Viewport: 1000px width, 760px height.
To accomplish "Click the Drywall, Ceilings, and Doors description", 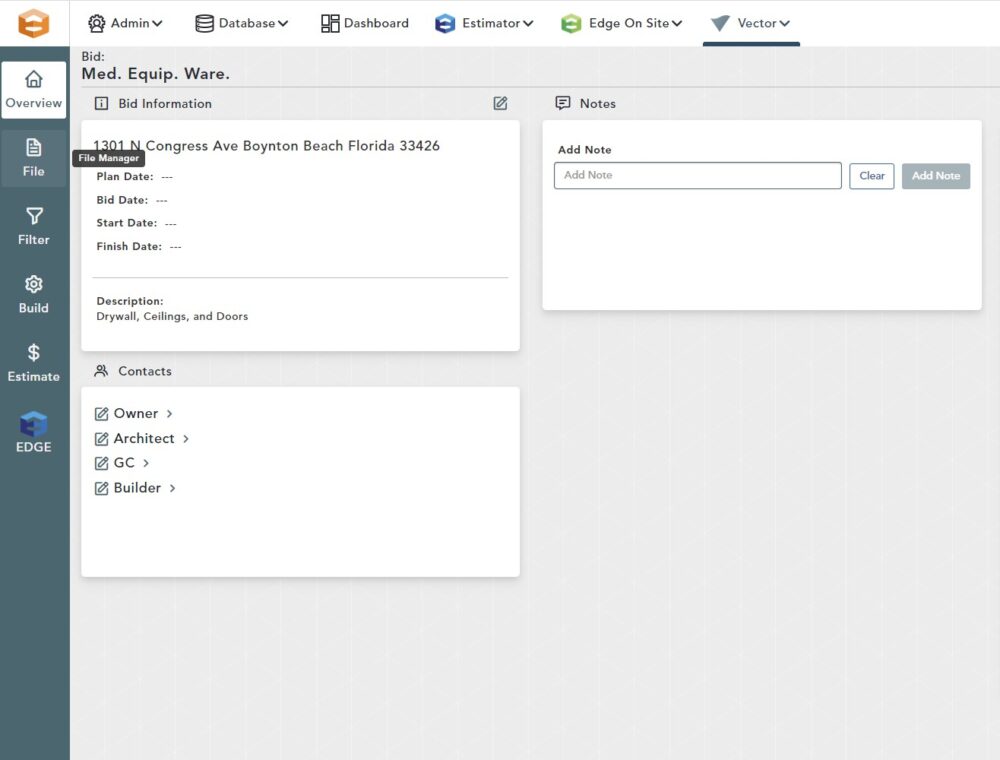I will 172,316.
